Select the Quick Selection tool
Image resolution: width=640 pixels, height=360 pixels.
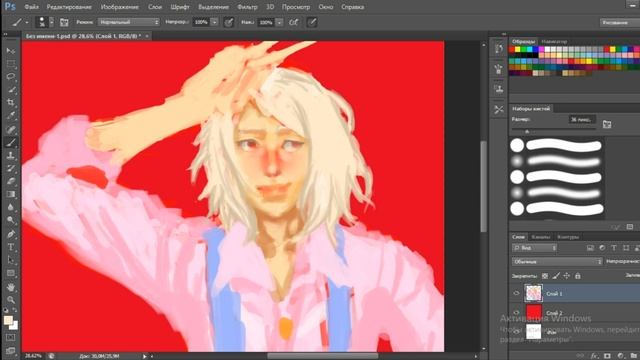pos(11,90)
